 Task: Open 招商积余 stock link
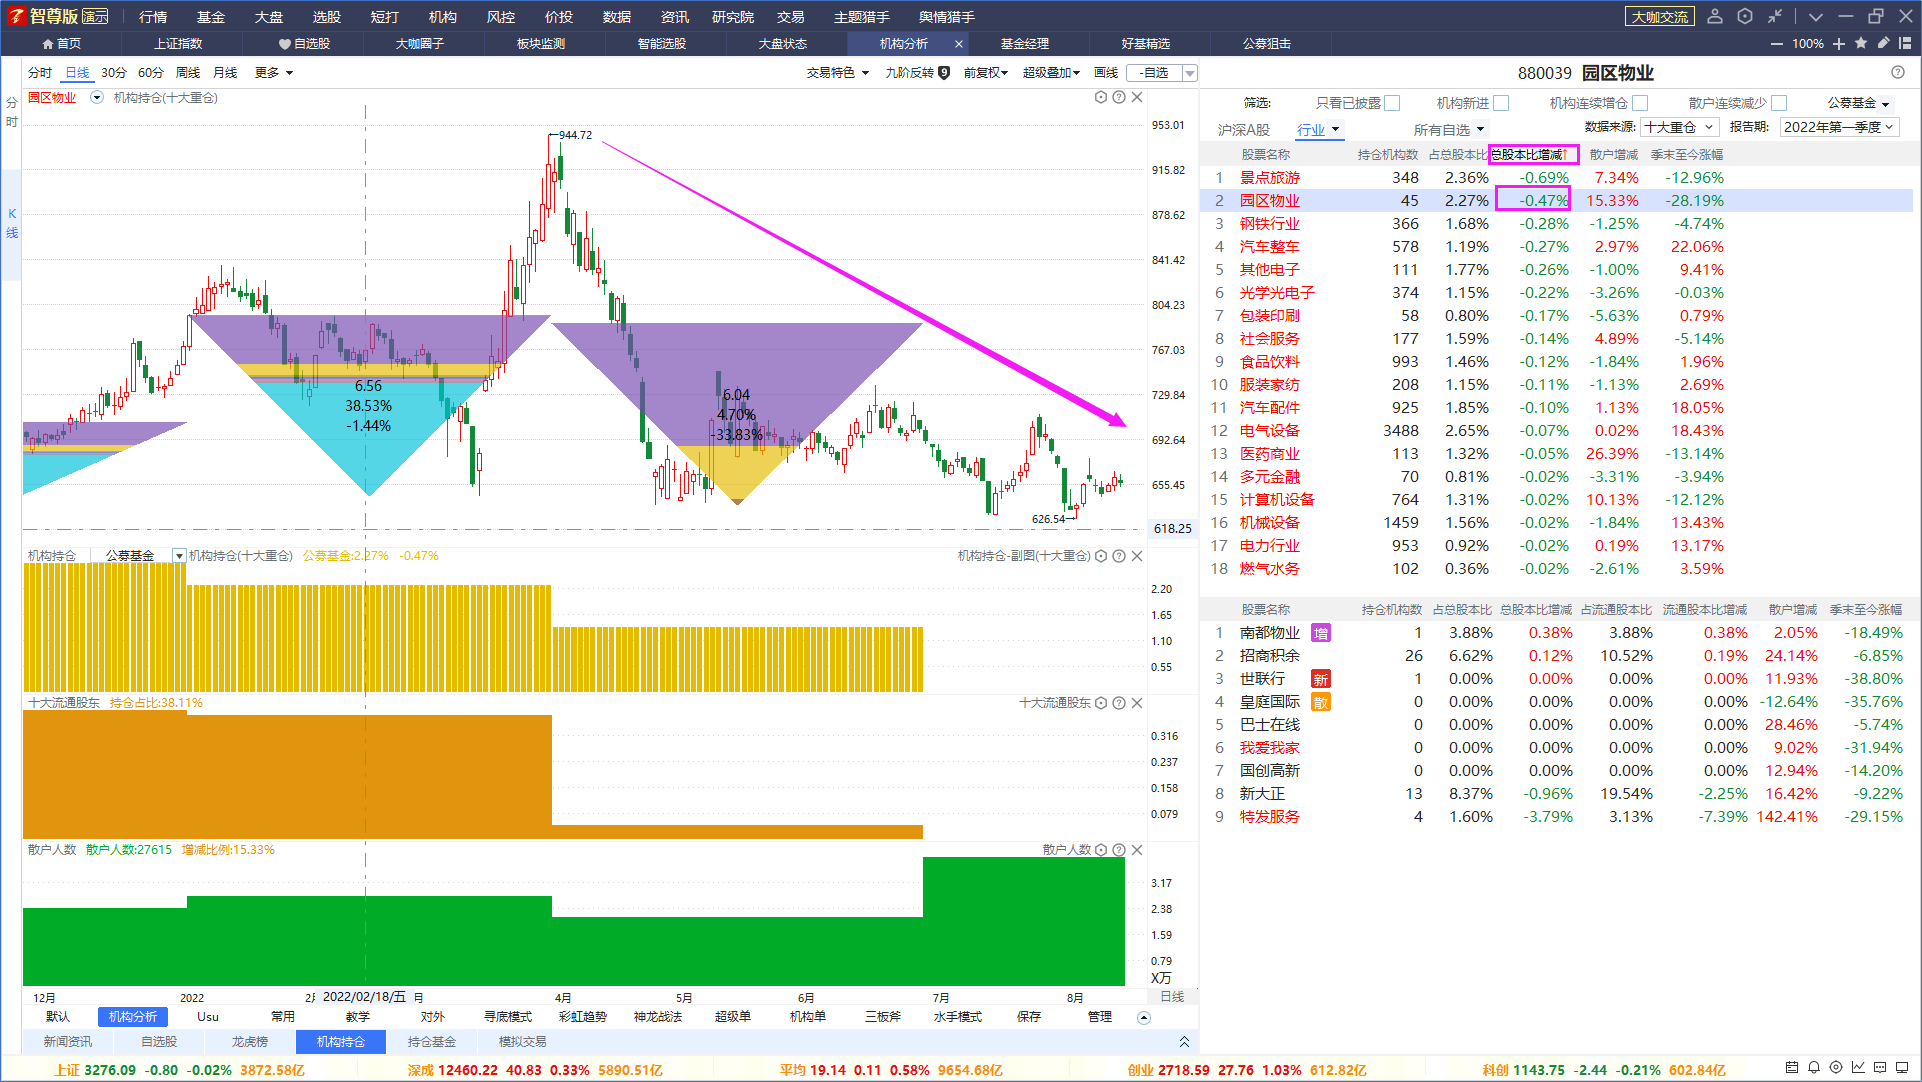click(x=1270, y=656)
